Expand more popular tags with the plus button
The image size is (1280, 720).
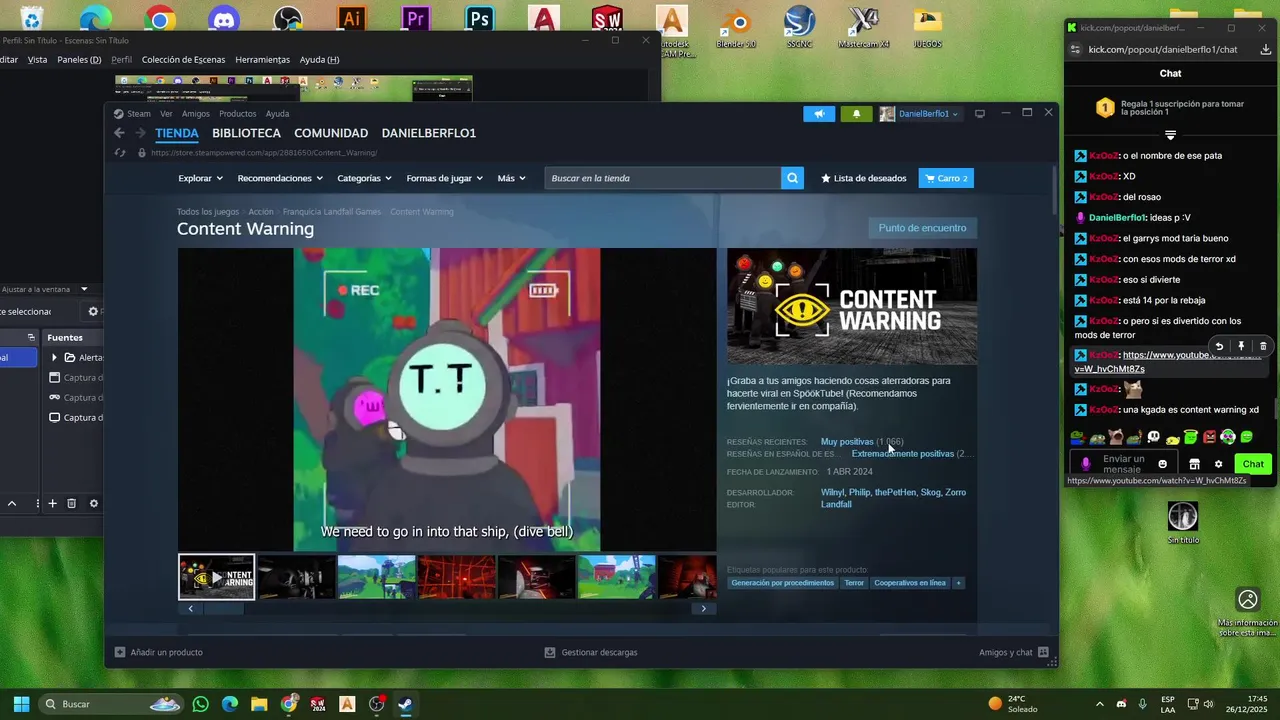(958, 583)
